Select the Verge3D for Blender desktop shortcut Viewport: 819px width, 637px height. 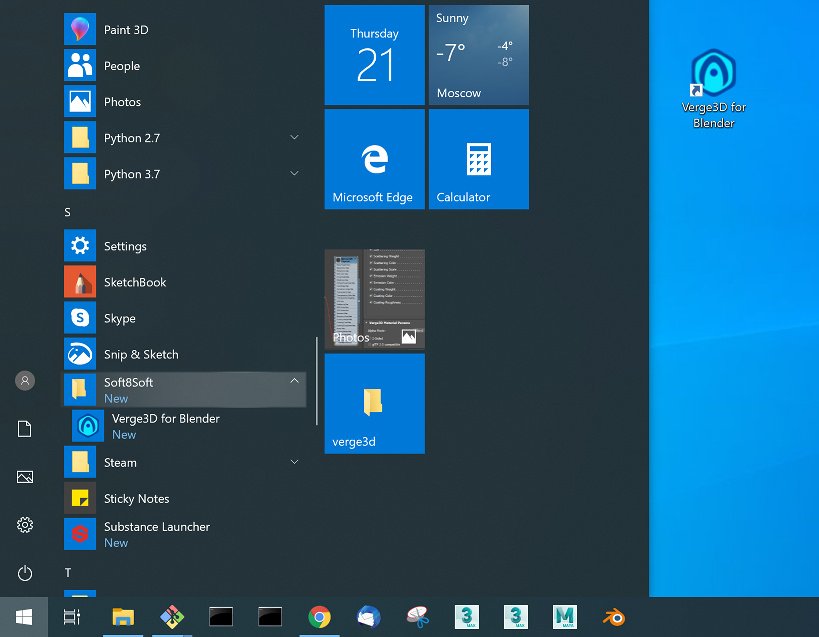713,89
